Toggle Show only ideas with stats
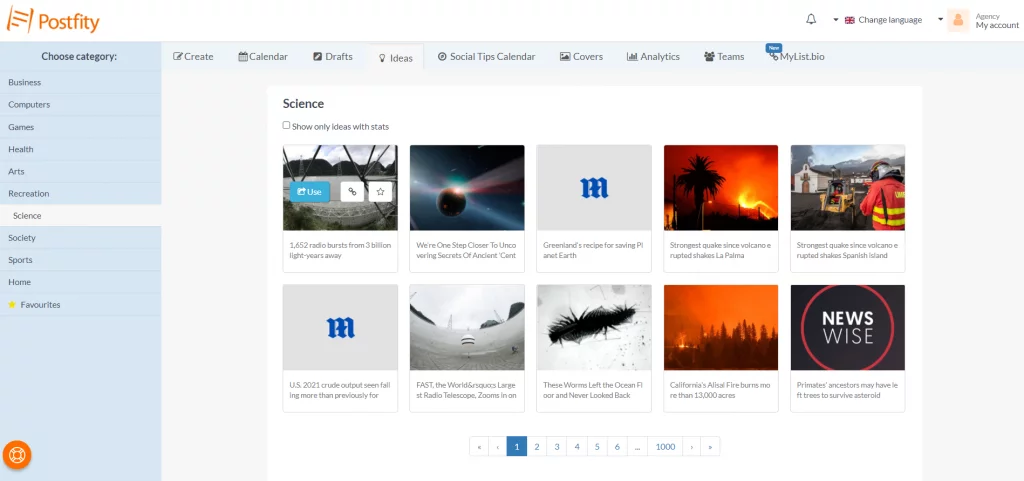 coord(286,125)
